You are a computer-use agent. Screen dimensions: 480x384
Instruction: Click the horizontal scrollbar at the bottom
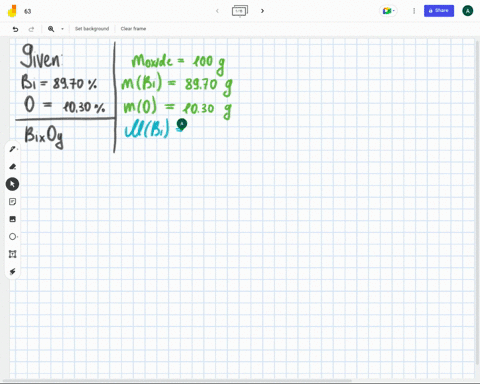tap(177, 380)
